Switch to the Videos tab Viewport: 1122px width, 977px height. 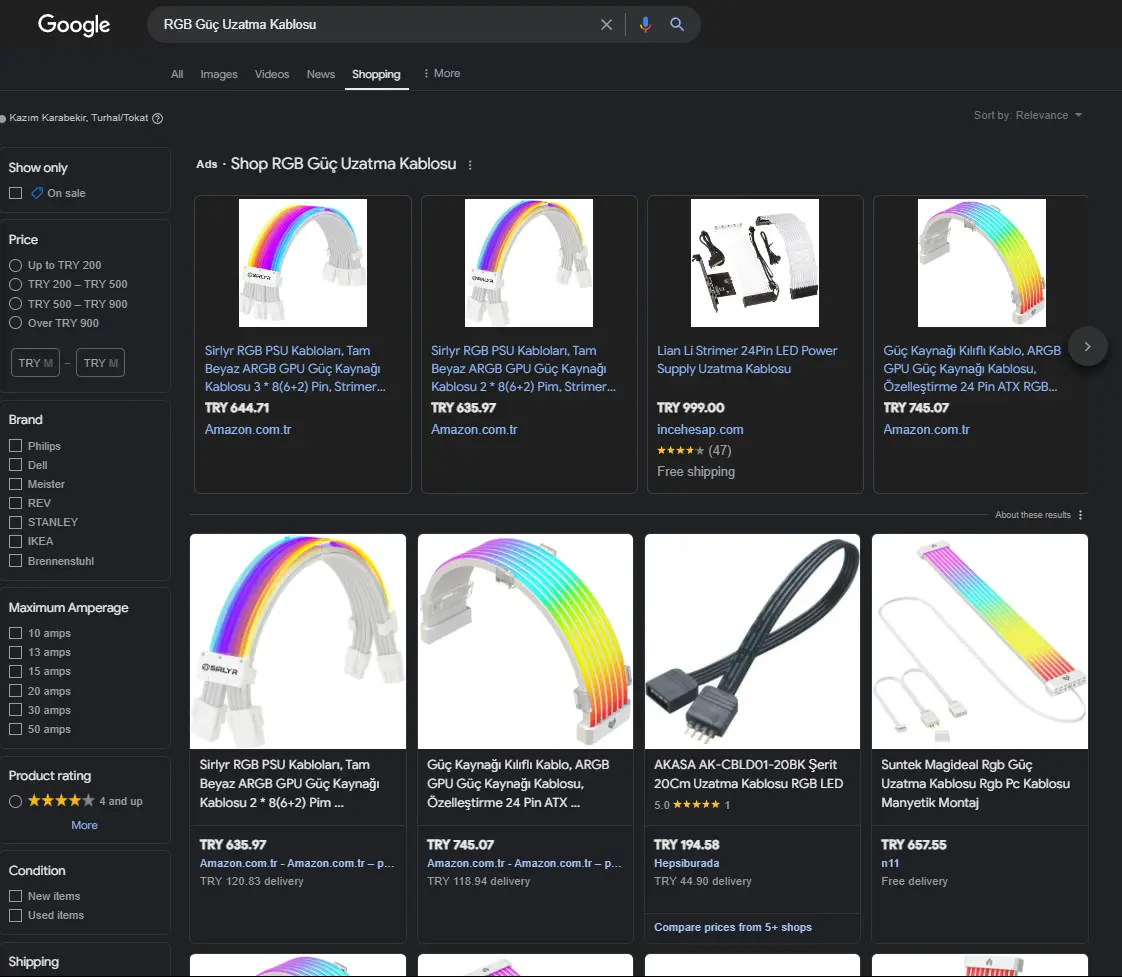(x=272, y=74)
